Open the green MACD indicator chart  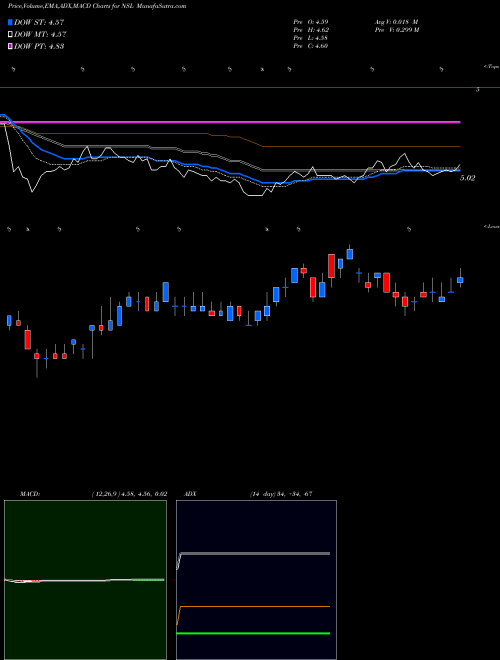coord(85,580)
